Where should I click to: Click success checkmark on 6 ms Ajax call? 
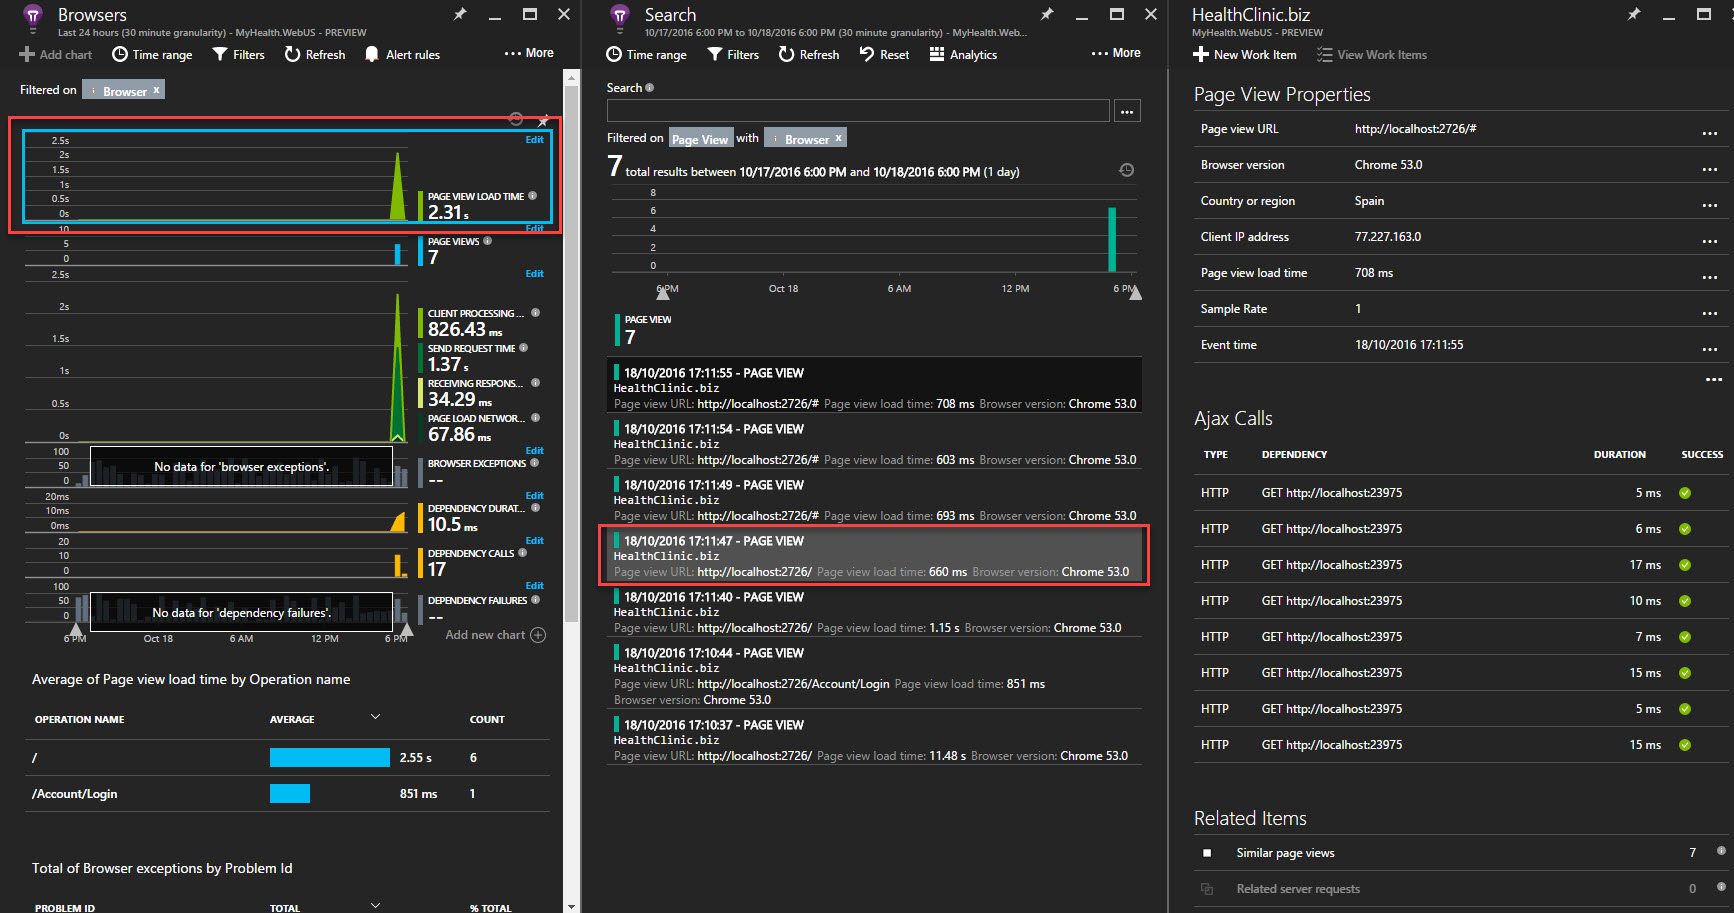pos(1685,529)
